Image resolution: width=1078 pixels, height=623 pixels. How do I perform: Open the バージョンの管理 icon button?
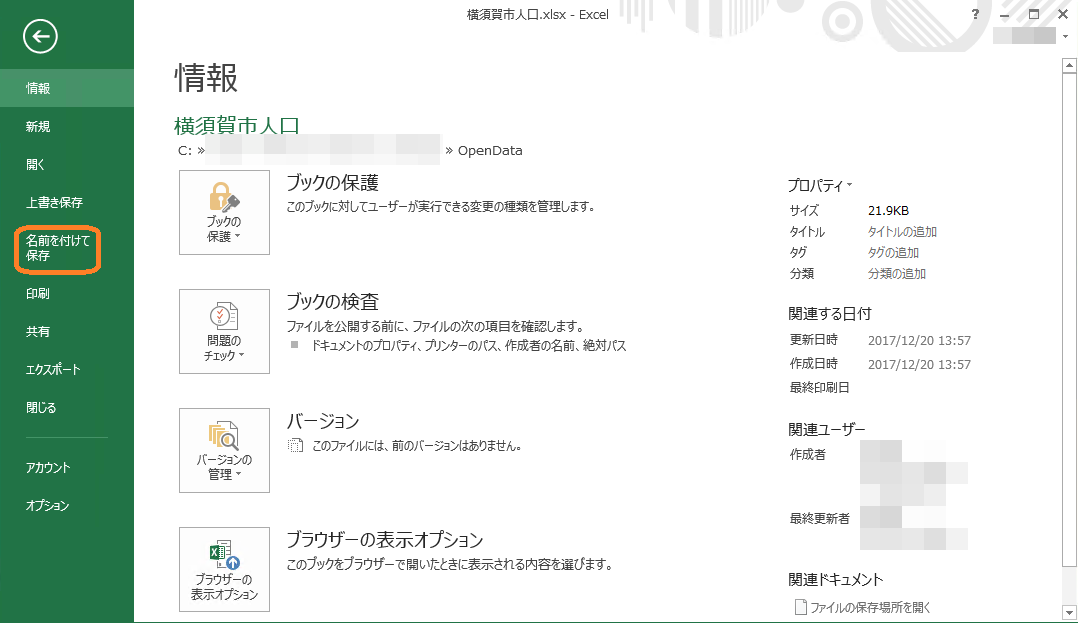pos(224,450)
